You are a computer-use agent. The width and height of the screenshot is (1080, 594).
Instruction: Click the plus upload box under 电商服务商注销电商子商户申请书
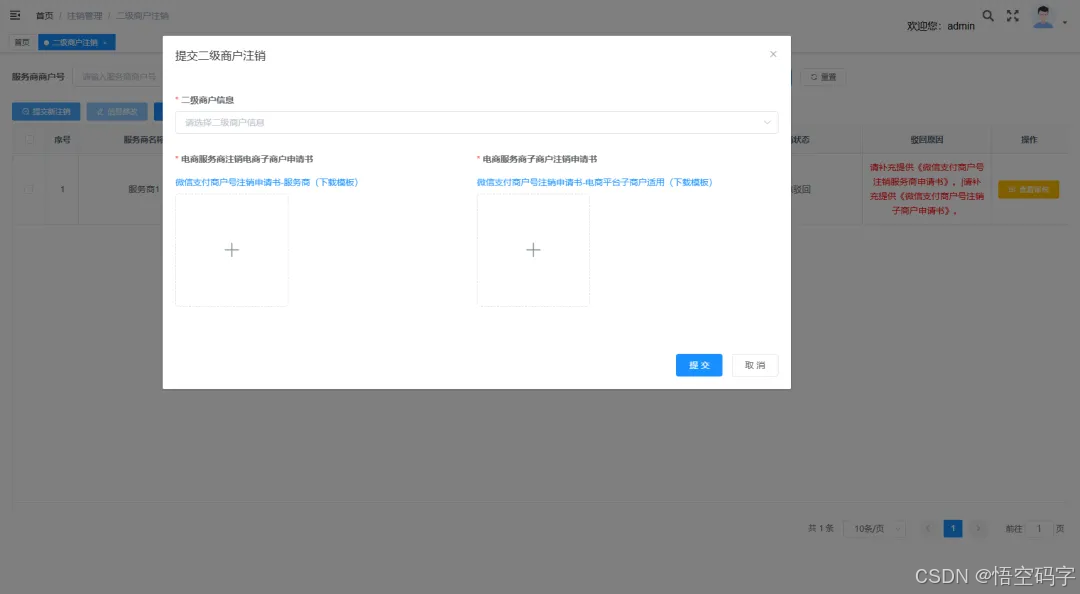[x=231, y=249]
